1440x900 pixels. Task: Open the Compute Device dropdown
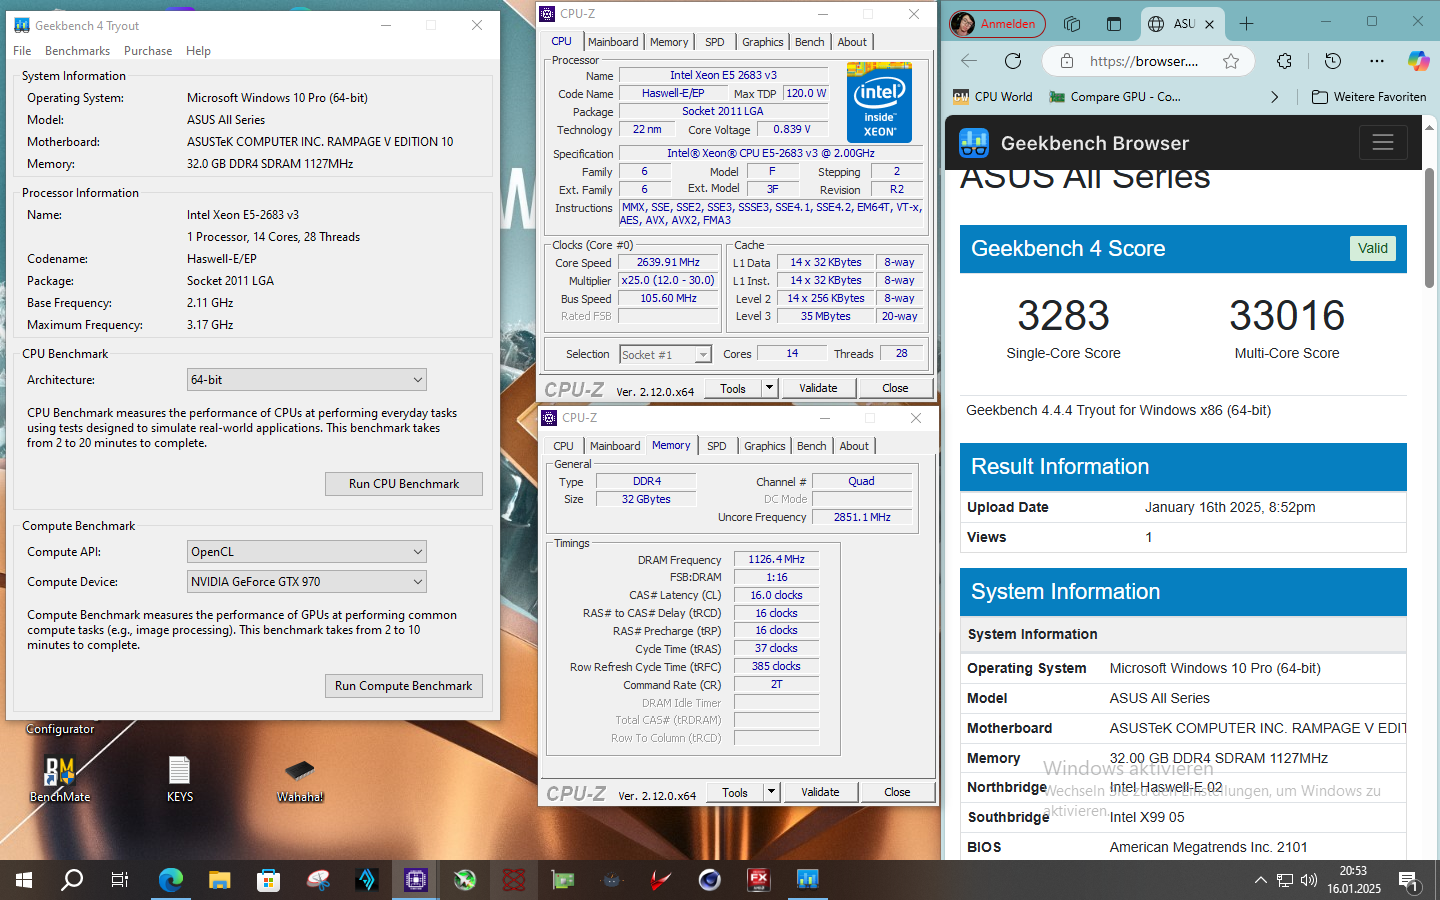click(x=307, y=582)
